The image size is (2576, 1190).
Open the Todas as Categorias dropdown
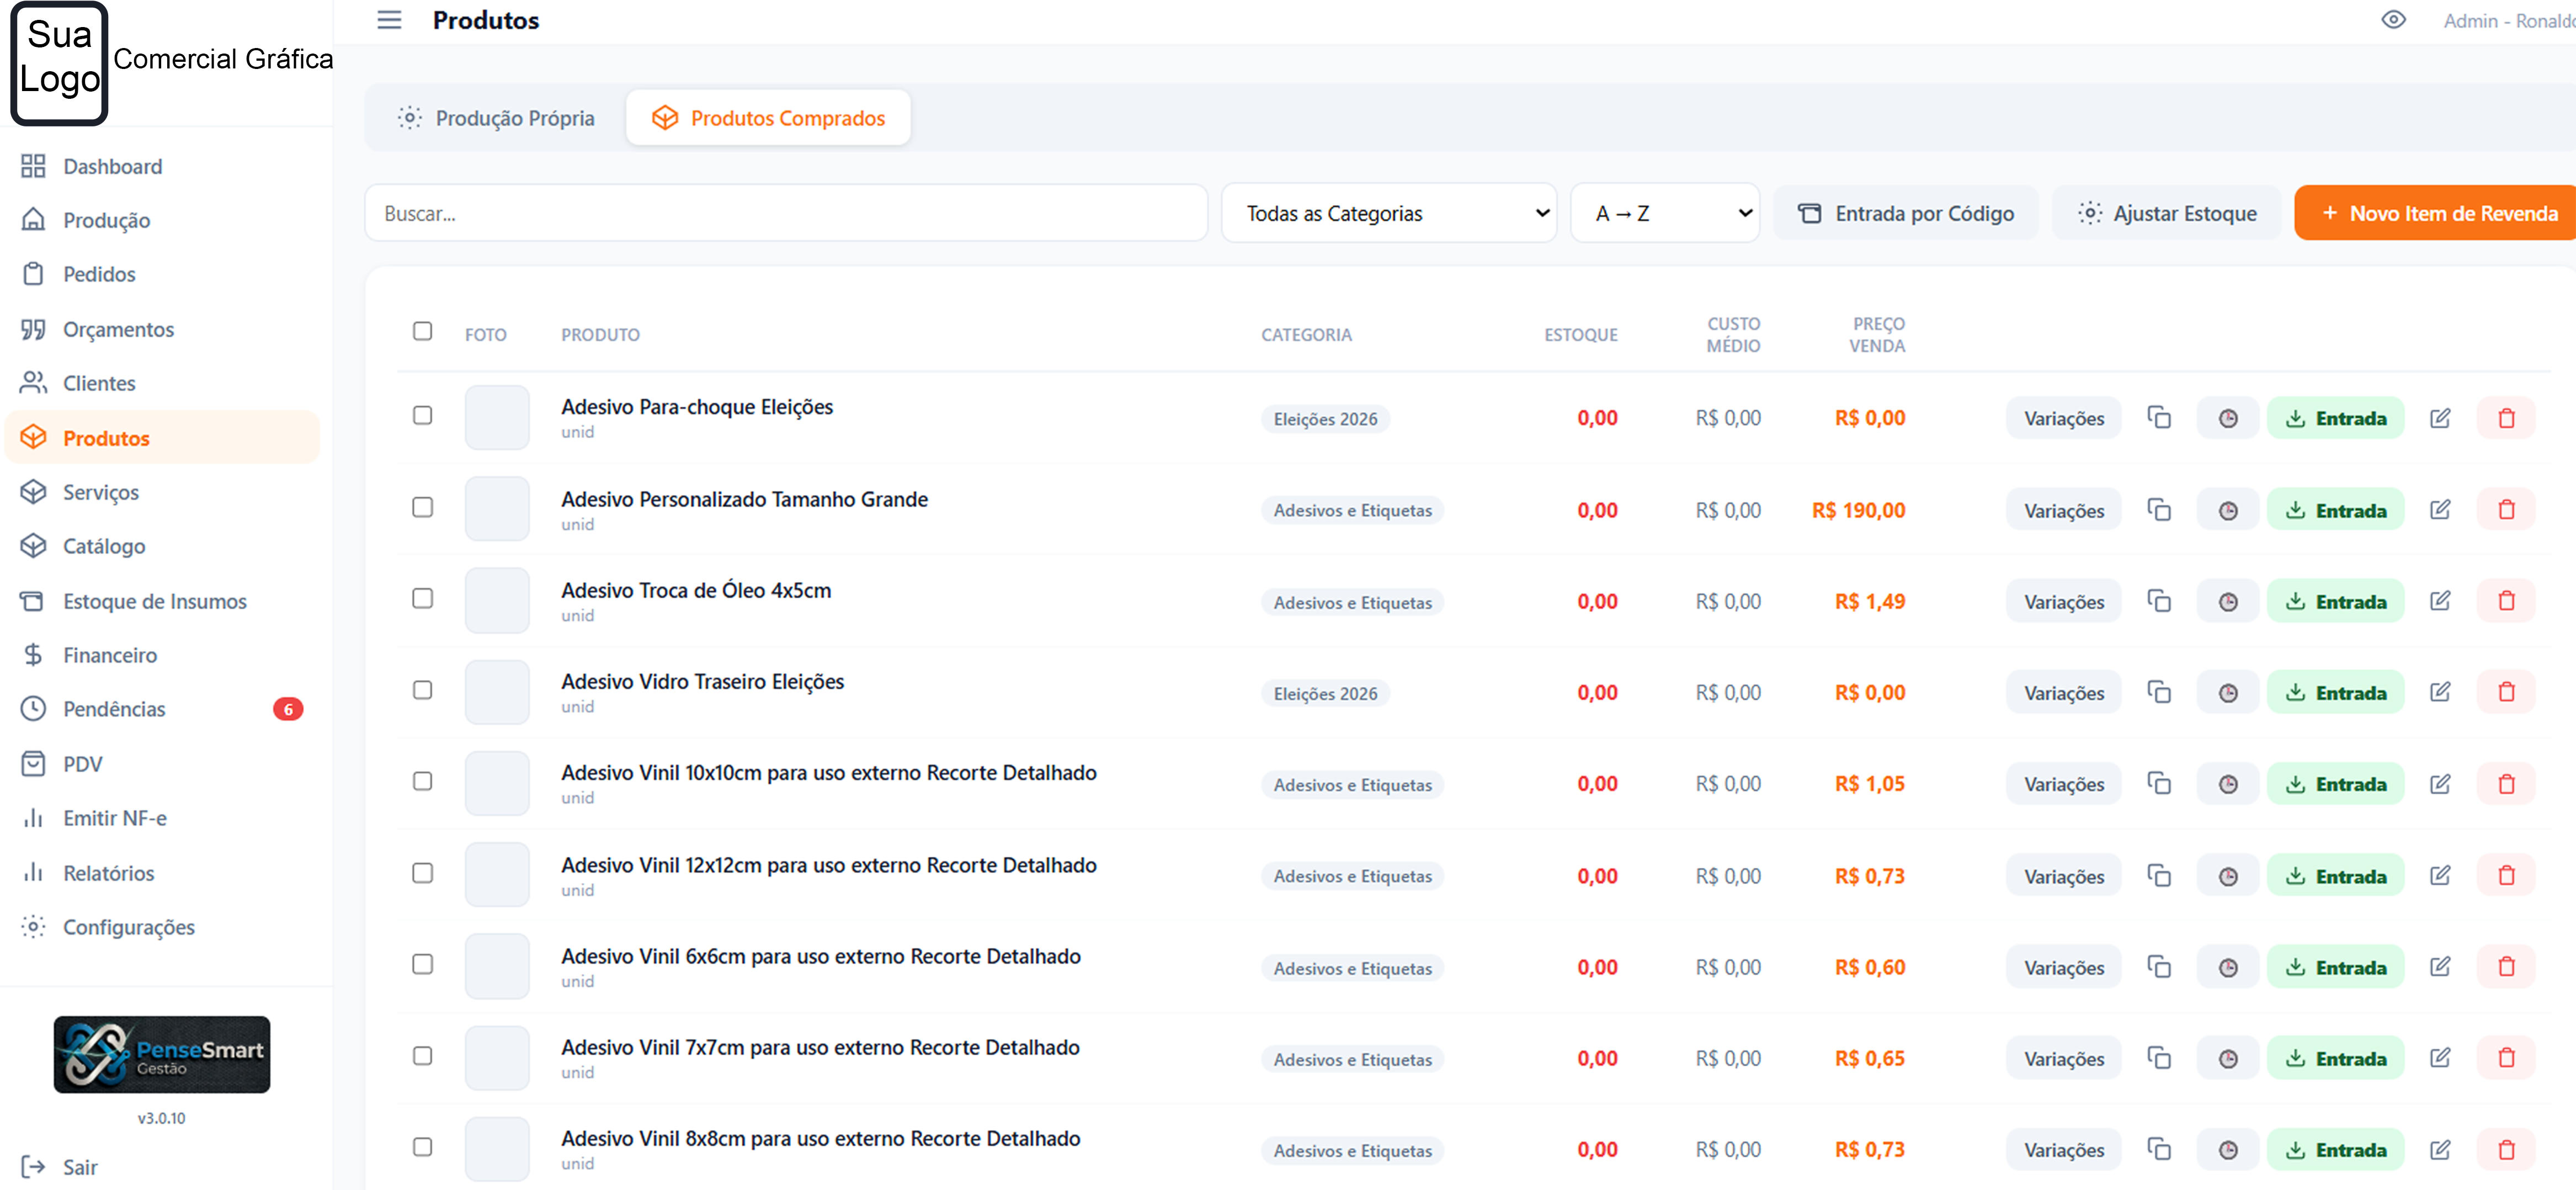coord(1389,213)
